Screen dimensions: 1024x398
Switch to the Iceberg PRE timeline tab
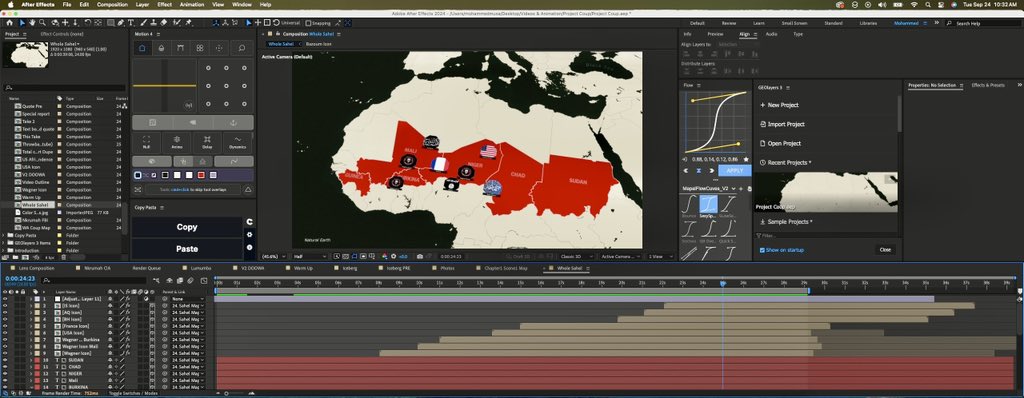tap(397, 268)
